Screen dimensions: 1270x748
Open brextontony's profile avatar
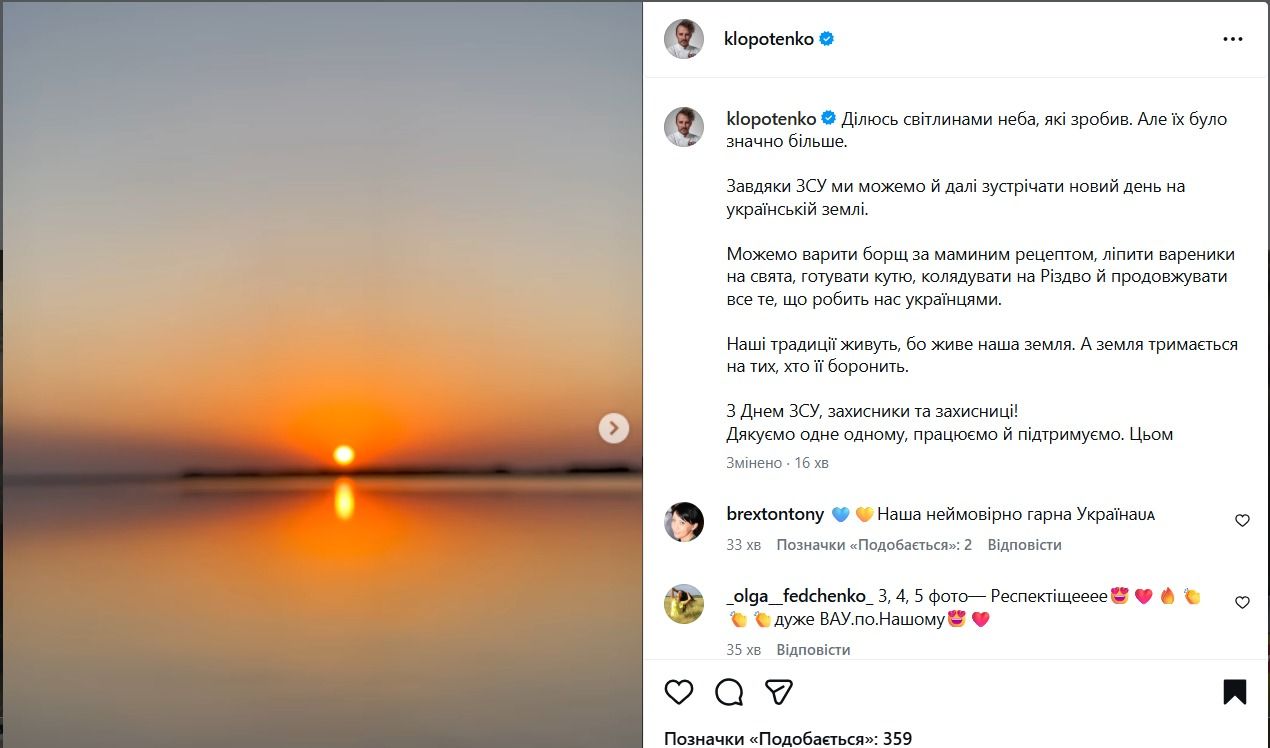[684, 522]
